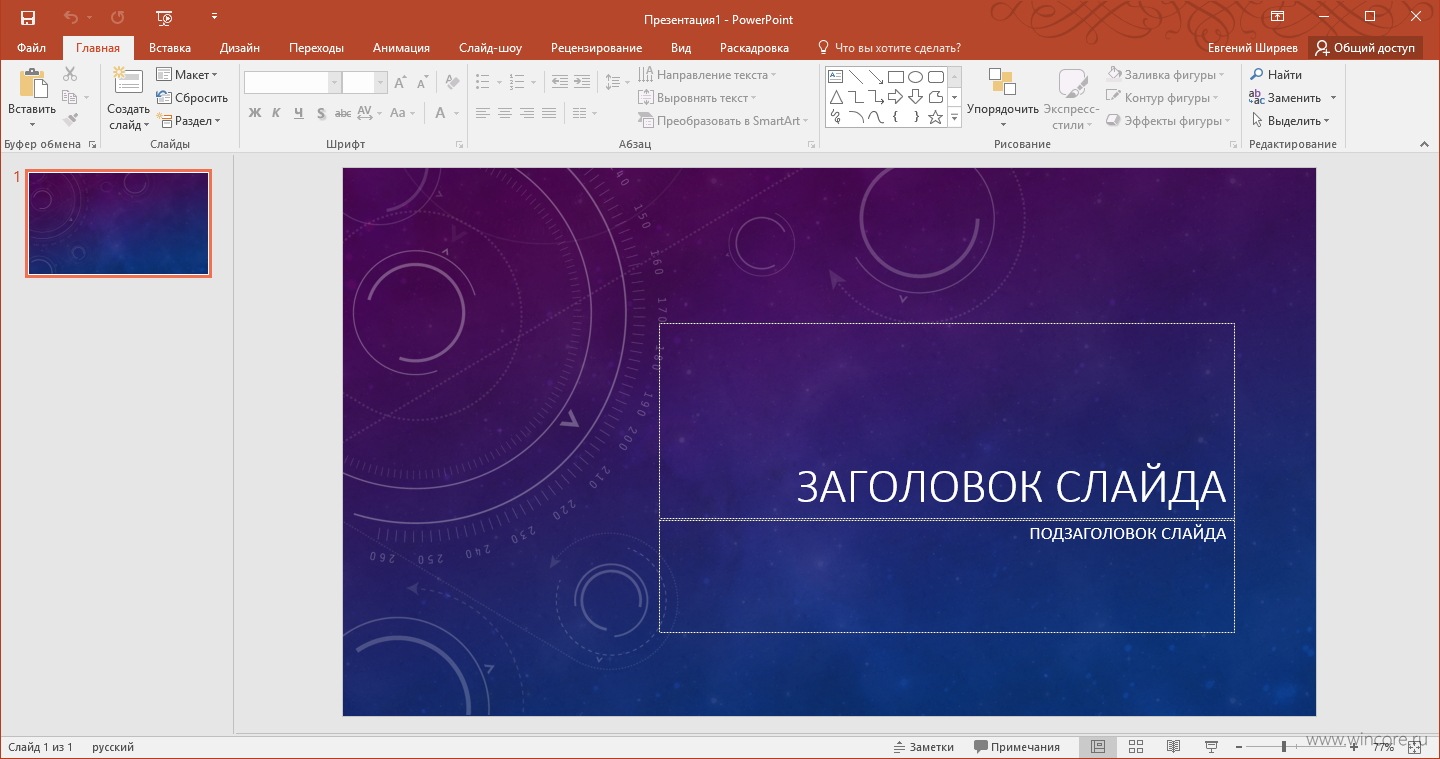Switch to the Слайд-шоу tab
Viewport: 1440px width, 759px height.
tap(490, 48)
